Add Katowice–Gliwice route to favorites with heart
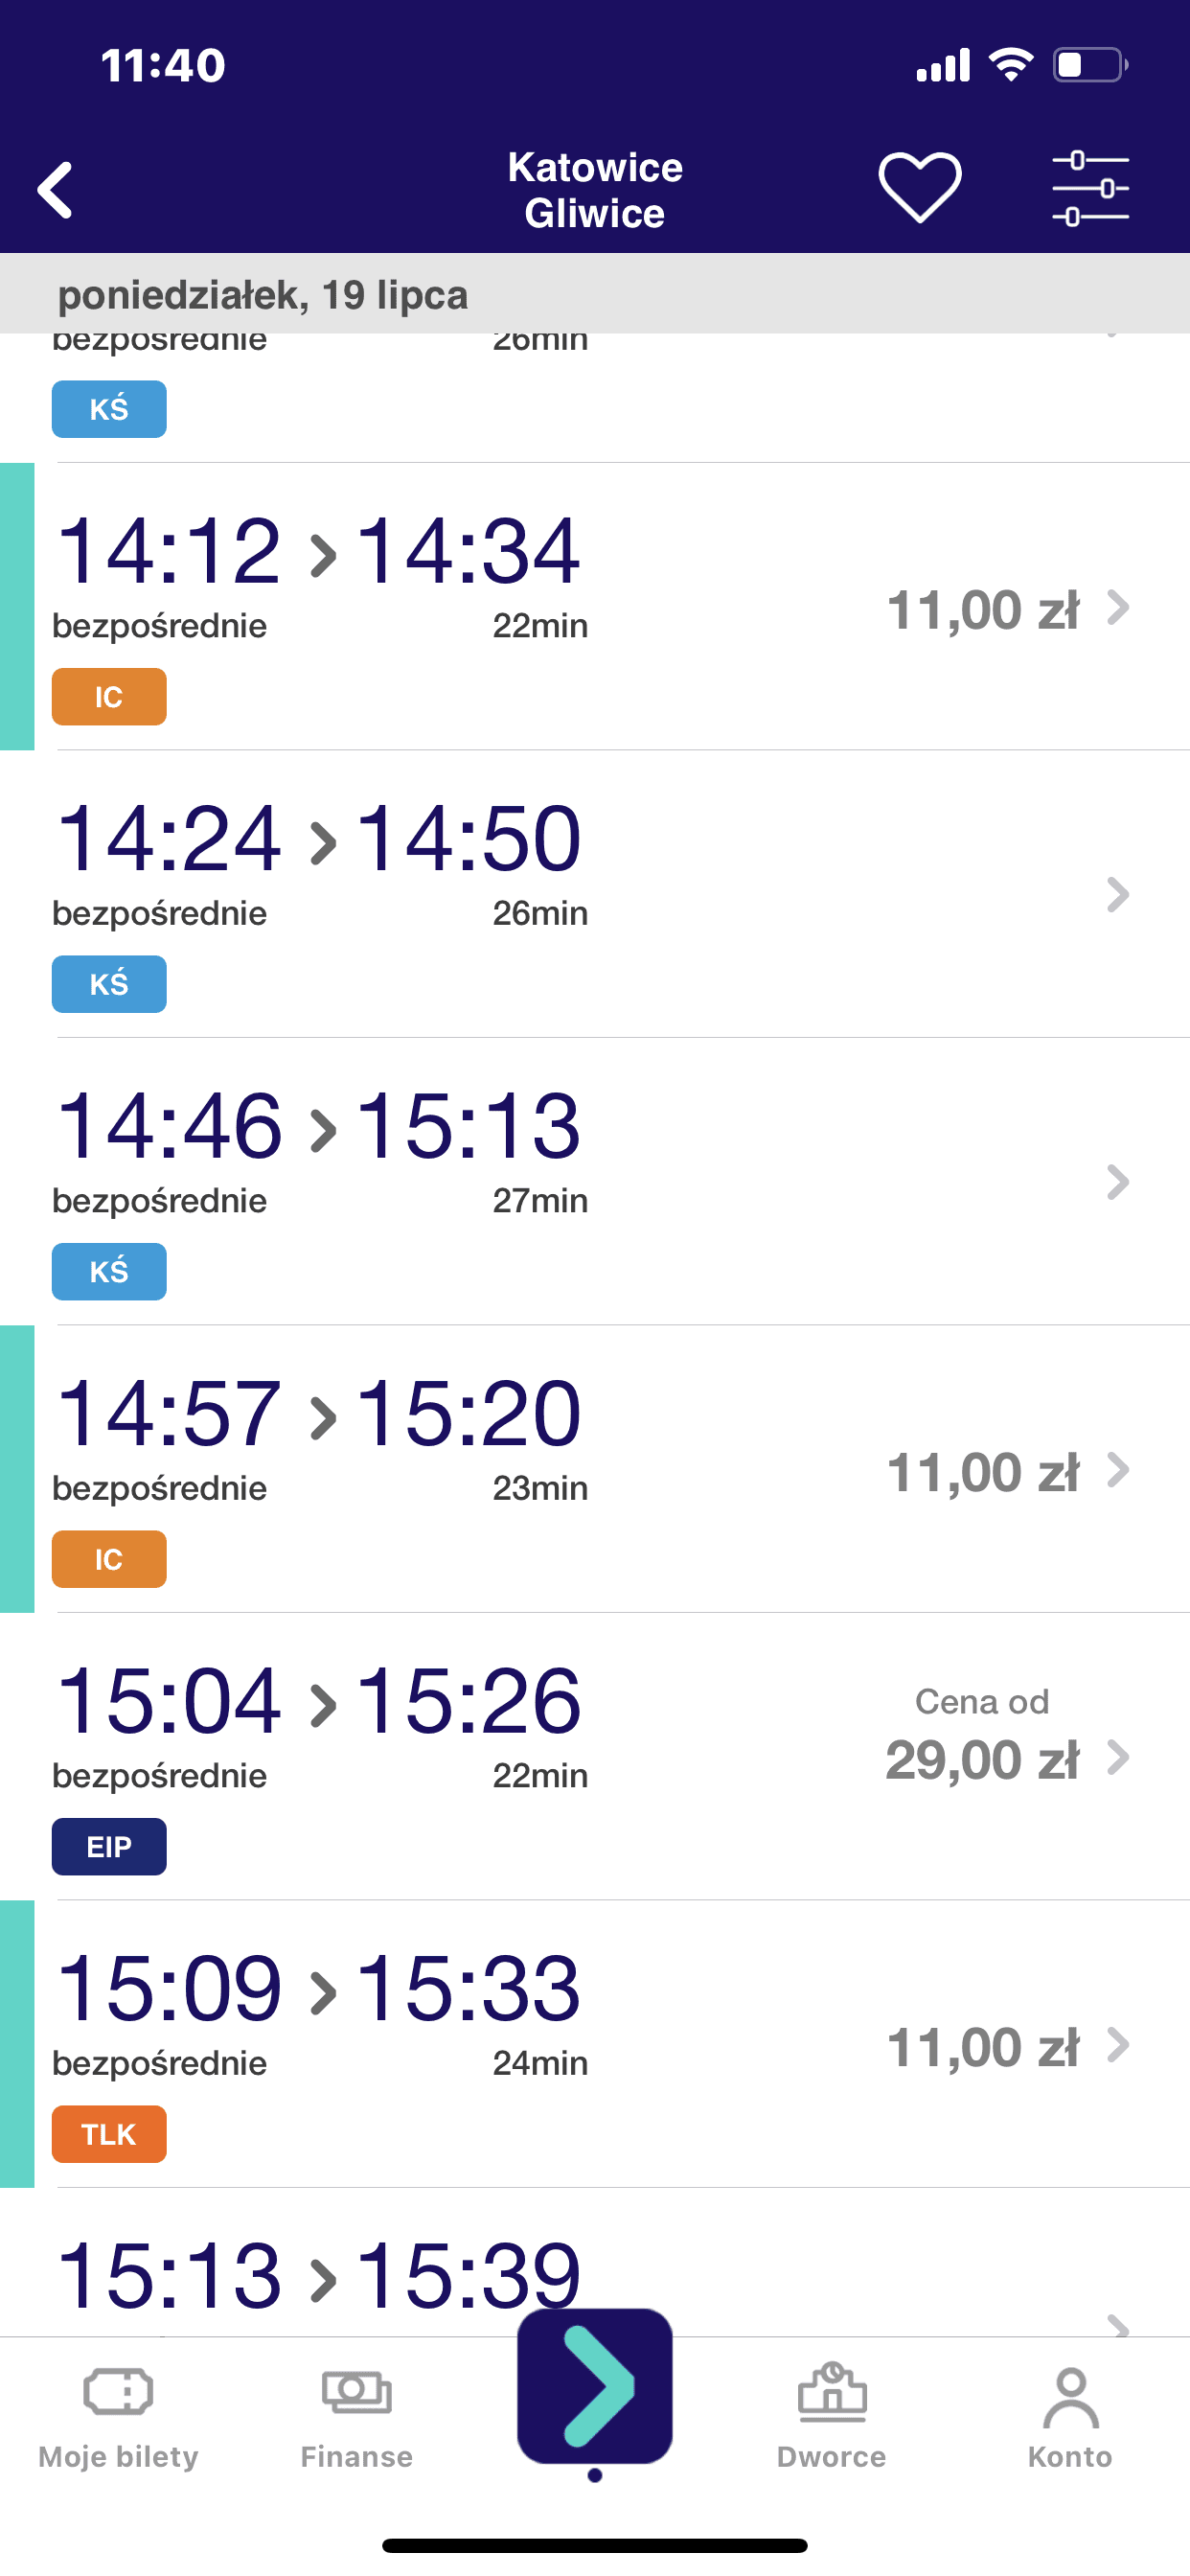 [920, 187]
